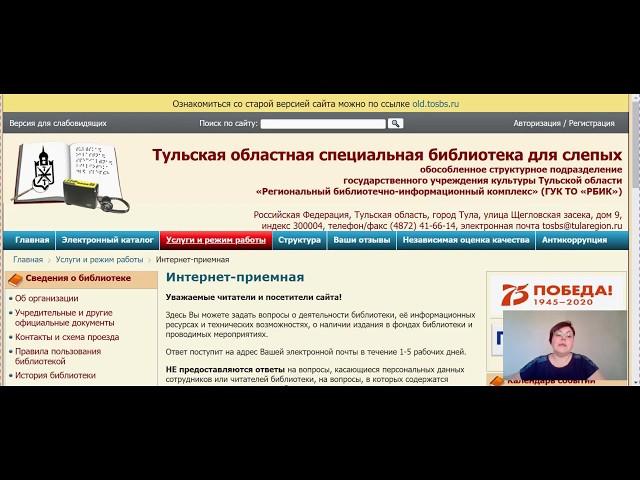Image resolution: width=640 pixels, height=480 pixels.
Task: Open the Антикоррупция menu tab
Action: tap(574, 240)
